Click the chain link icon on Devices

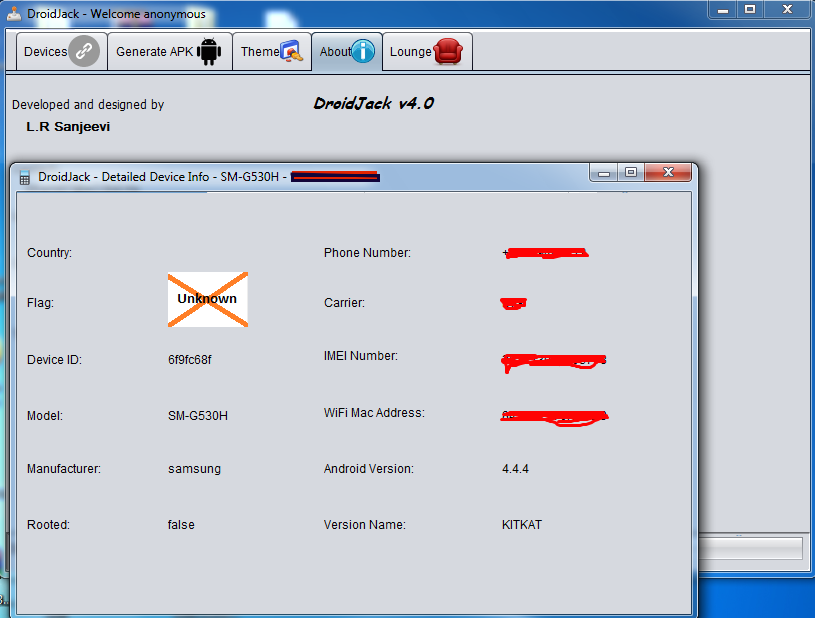84,51
